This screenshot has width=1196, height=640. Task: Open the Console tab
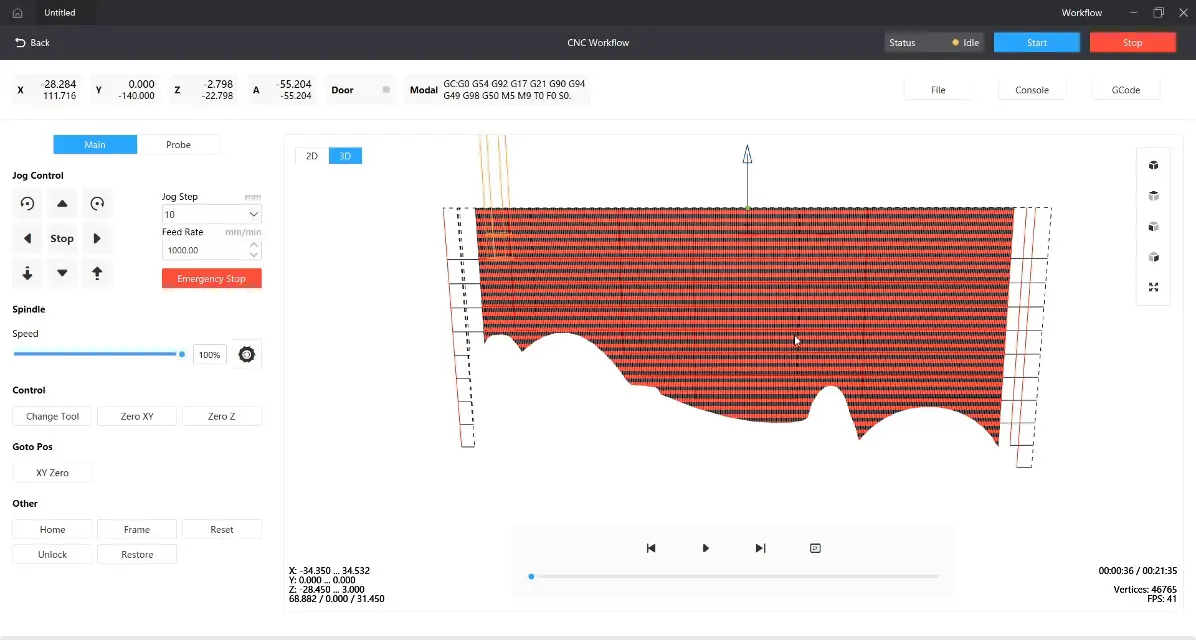1032,90
